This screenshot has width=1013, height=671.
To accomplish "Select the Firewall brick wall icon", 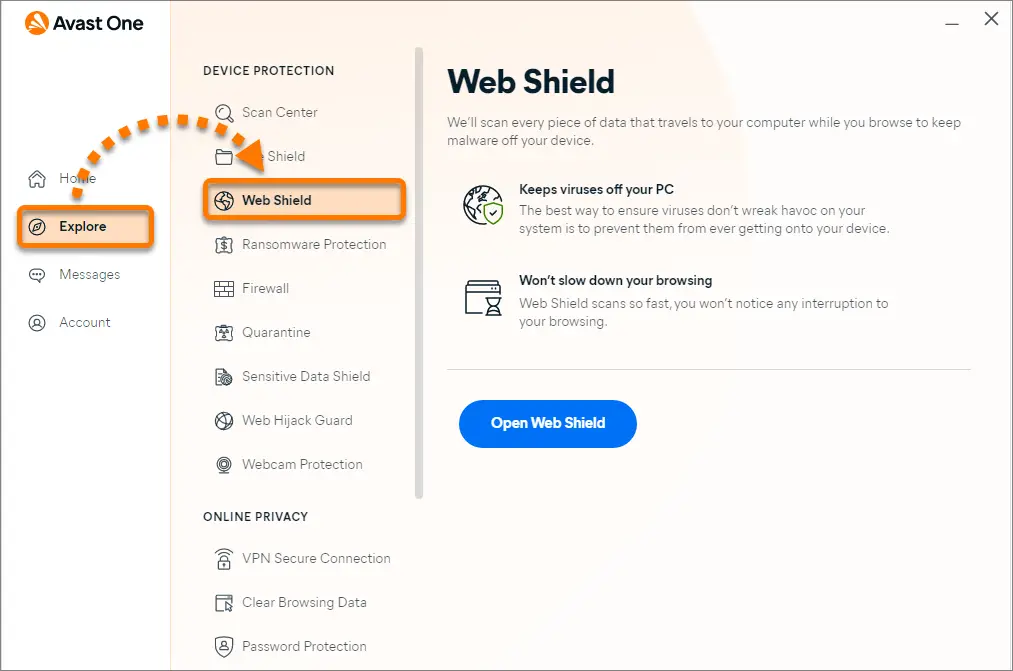I will point(224,289).
